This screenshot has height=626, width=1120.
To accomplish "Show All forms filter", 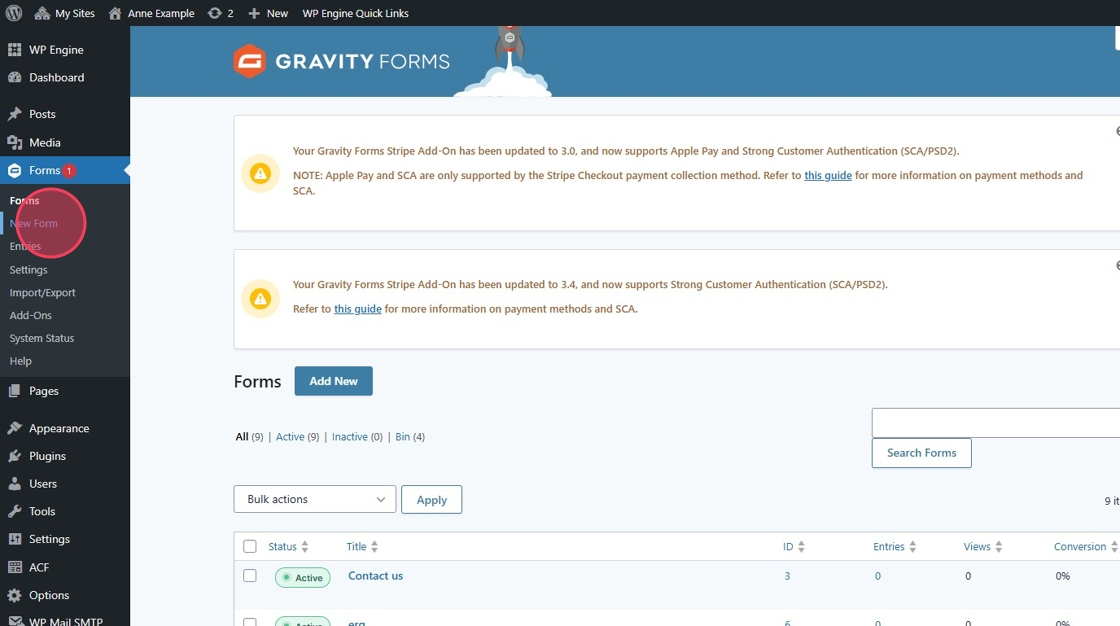I will tap(249, 437).
